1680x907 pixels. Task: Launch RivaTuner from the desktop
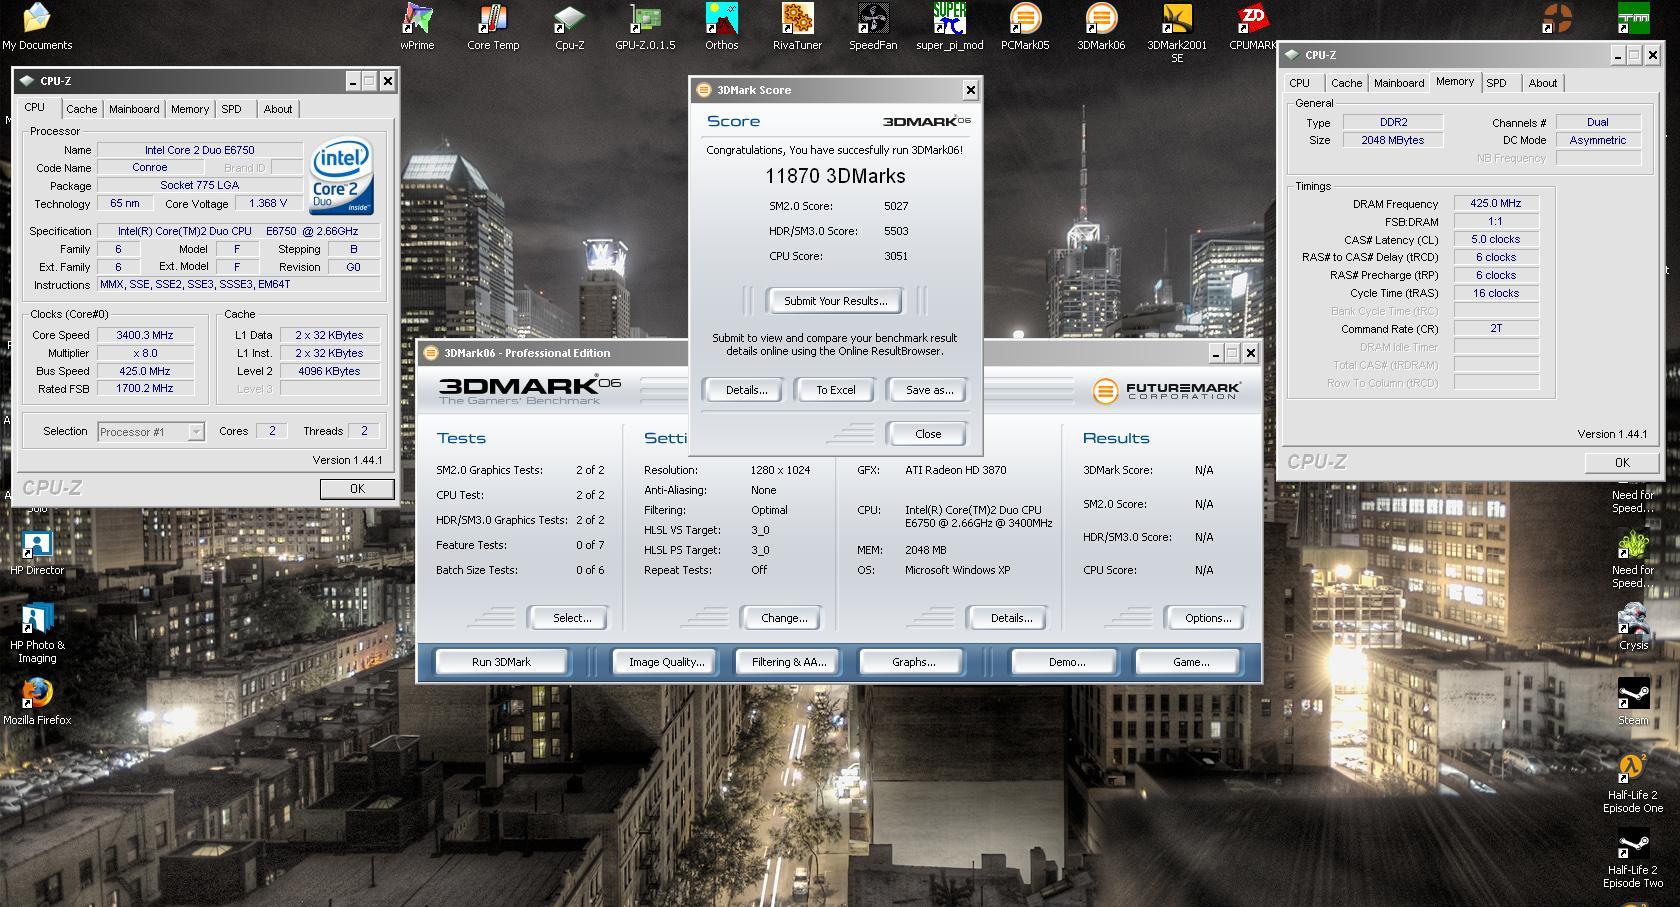click(x=797, y=27)
